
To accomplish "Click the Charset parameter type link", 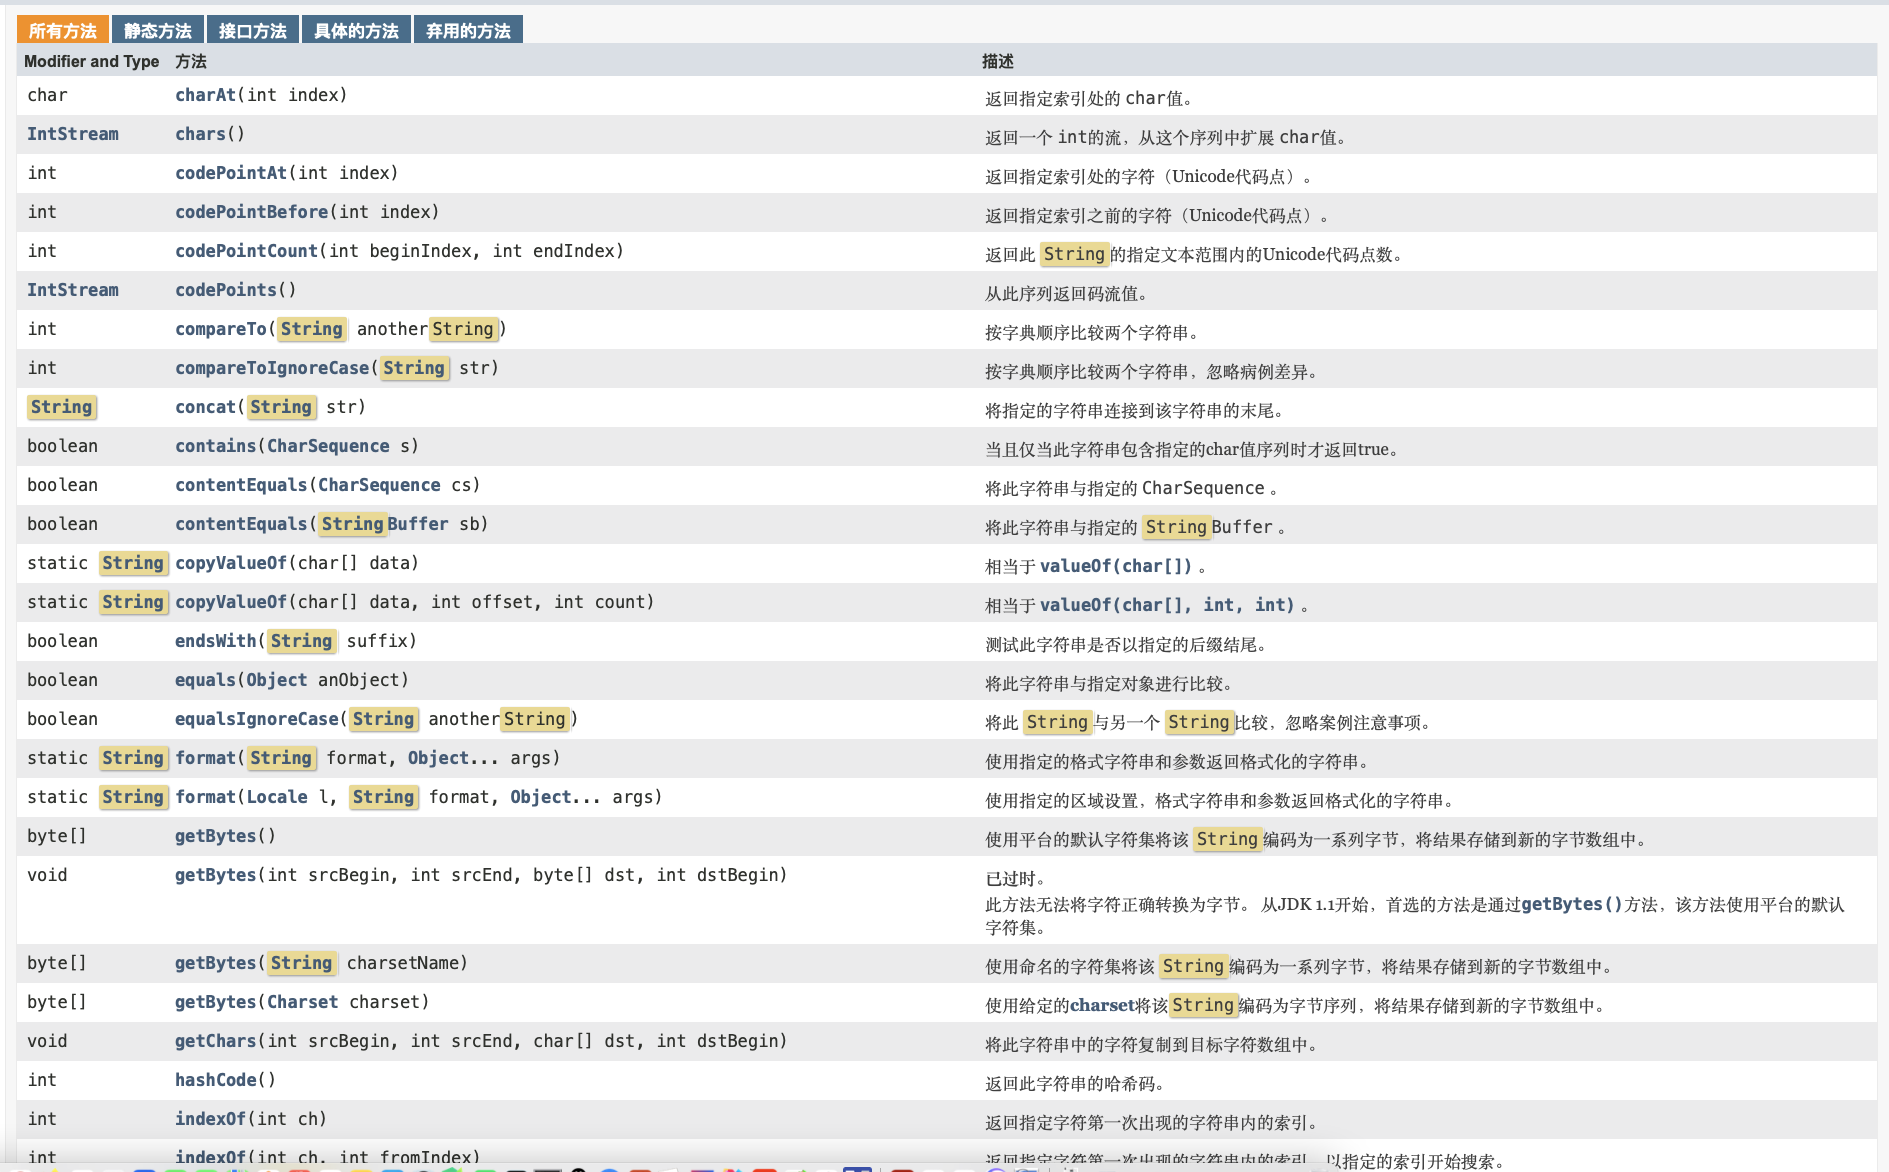I will click(x=302, y=1002).
